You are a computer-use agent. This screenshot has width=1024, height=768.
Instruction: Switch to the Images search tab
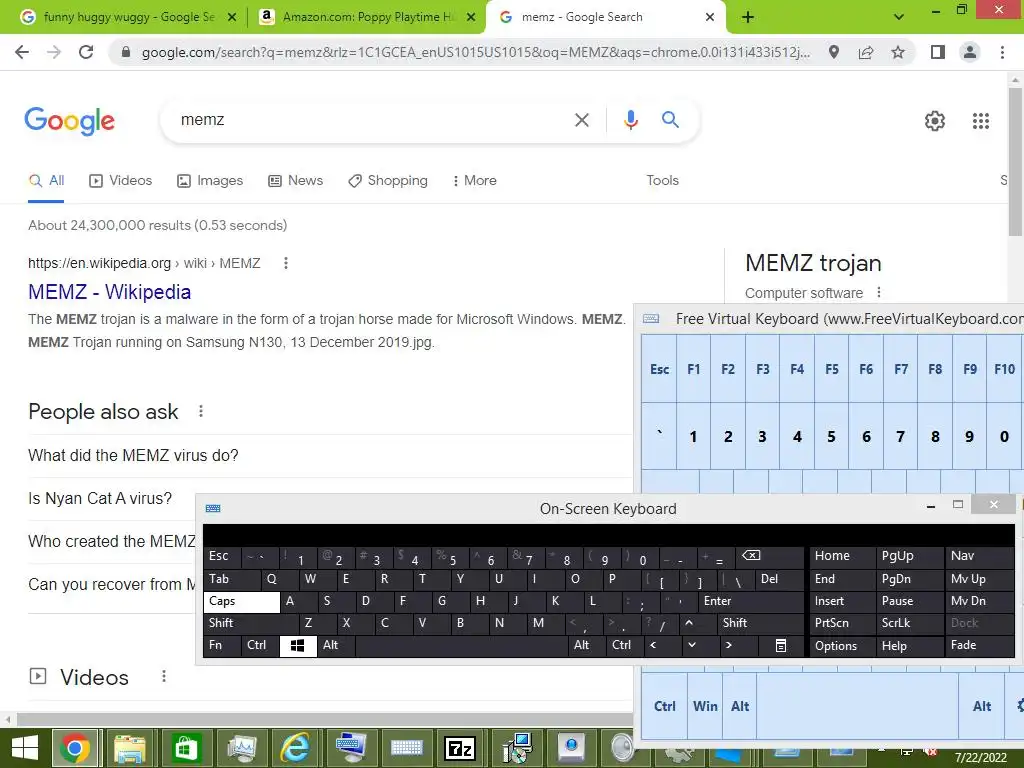[210, 181]
